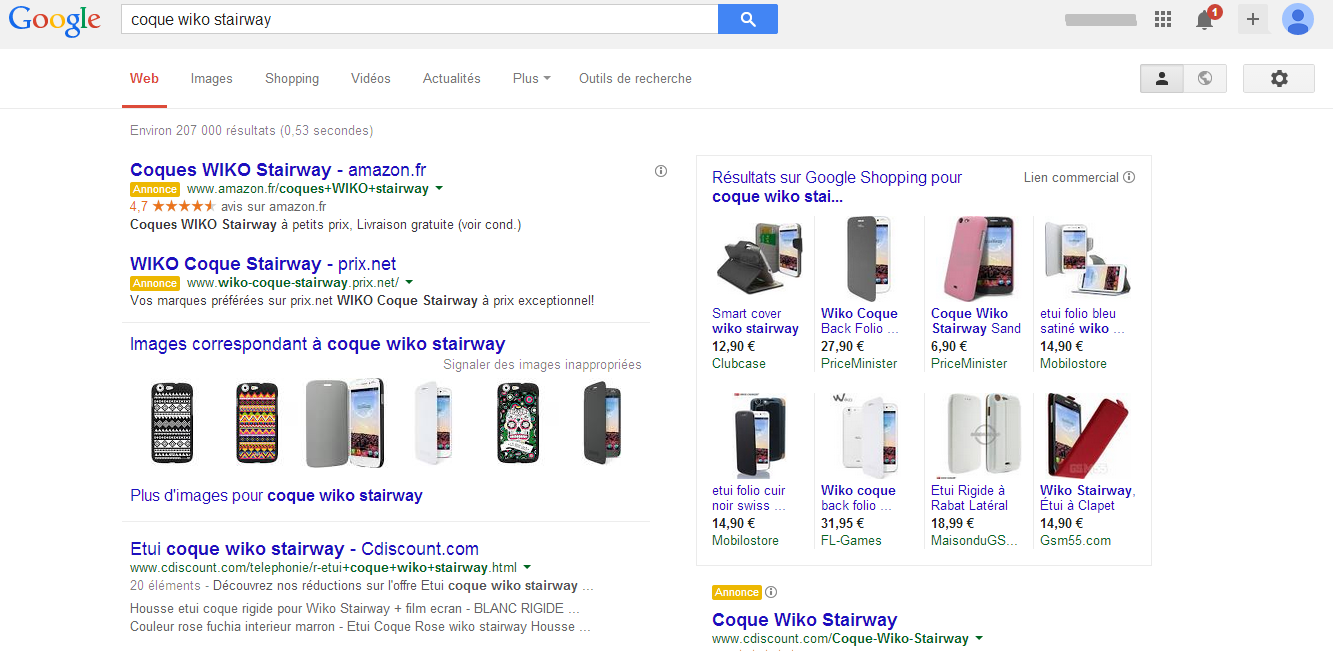
Task: Expand arrow next to prix.net URL
Action: click(x=409, y=283)
